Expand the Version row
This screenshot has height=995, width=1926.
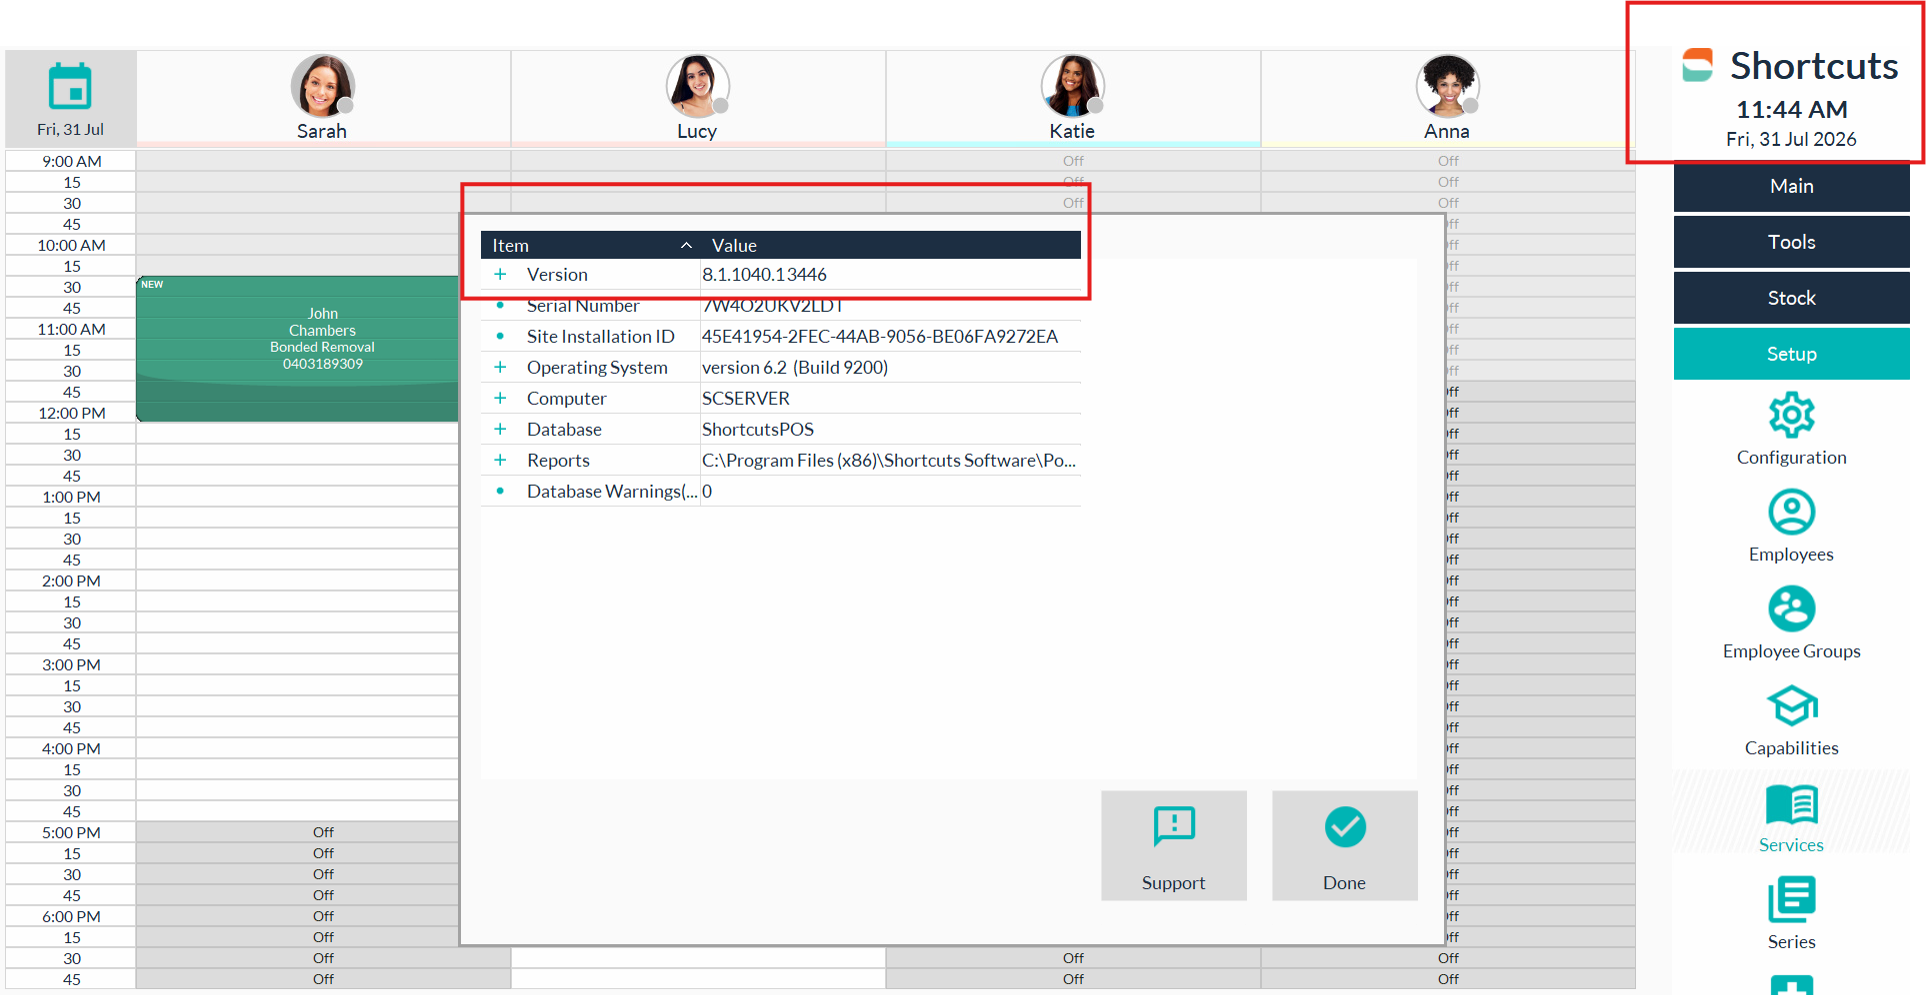click(x=500, y=274)
